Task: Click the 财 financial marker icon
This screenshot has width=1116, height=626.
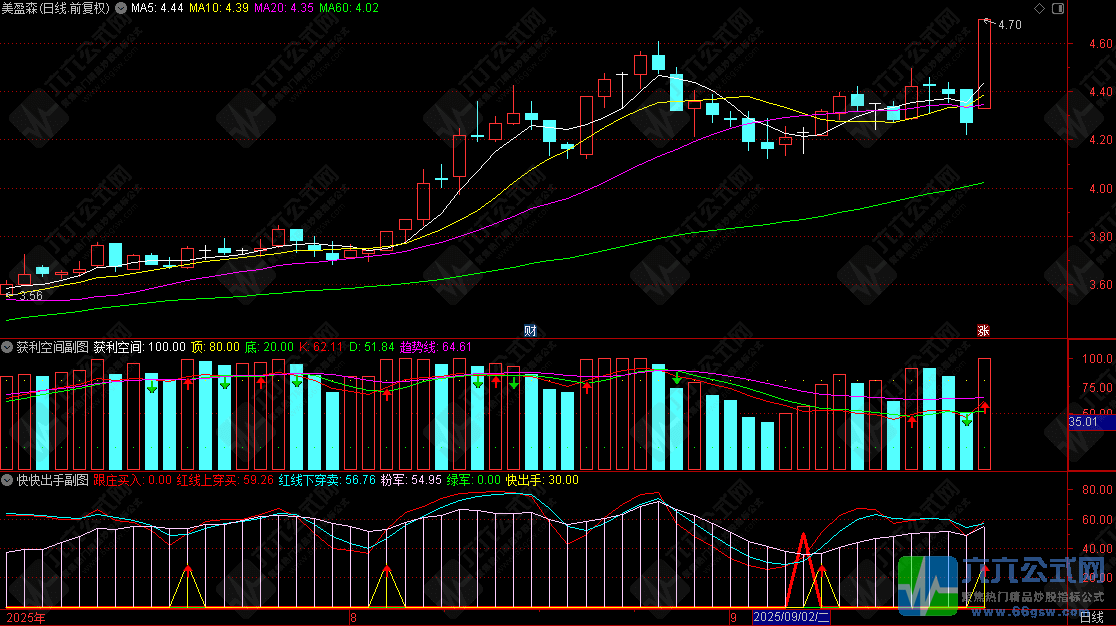Action: click(530, 331)
